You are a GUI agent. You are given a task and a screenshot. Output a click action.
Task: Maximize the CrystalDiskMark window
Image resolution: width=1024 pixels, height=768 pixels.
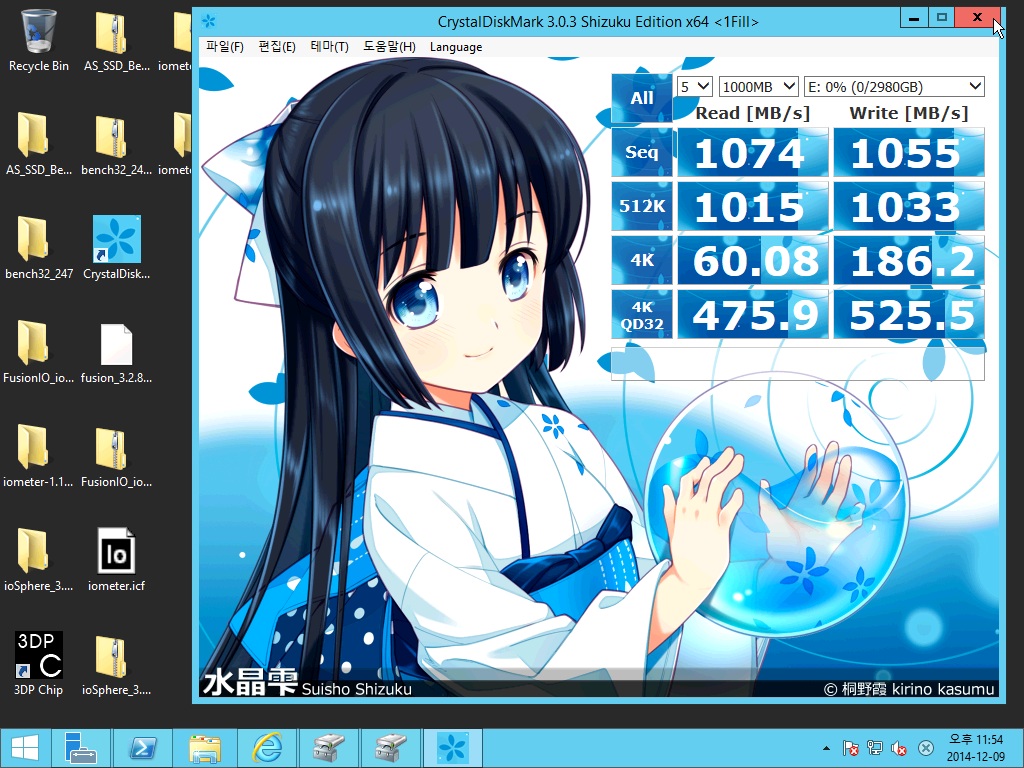pyautogui.click(x=941, y=18)
